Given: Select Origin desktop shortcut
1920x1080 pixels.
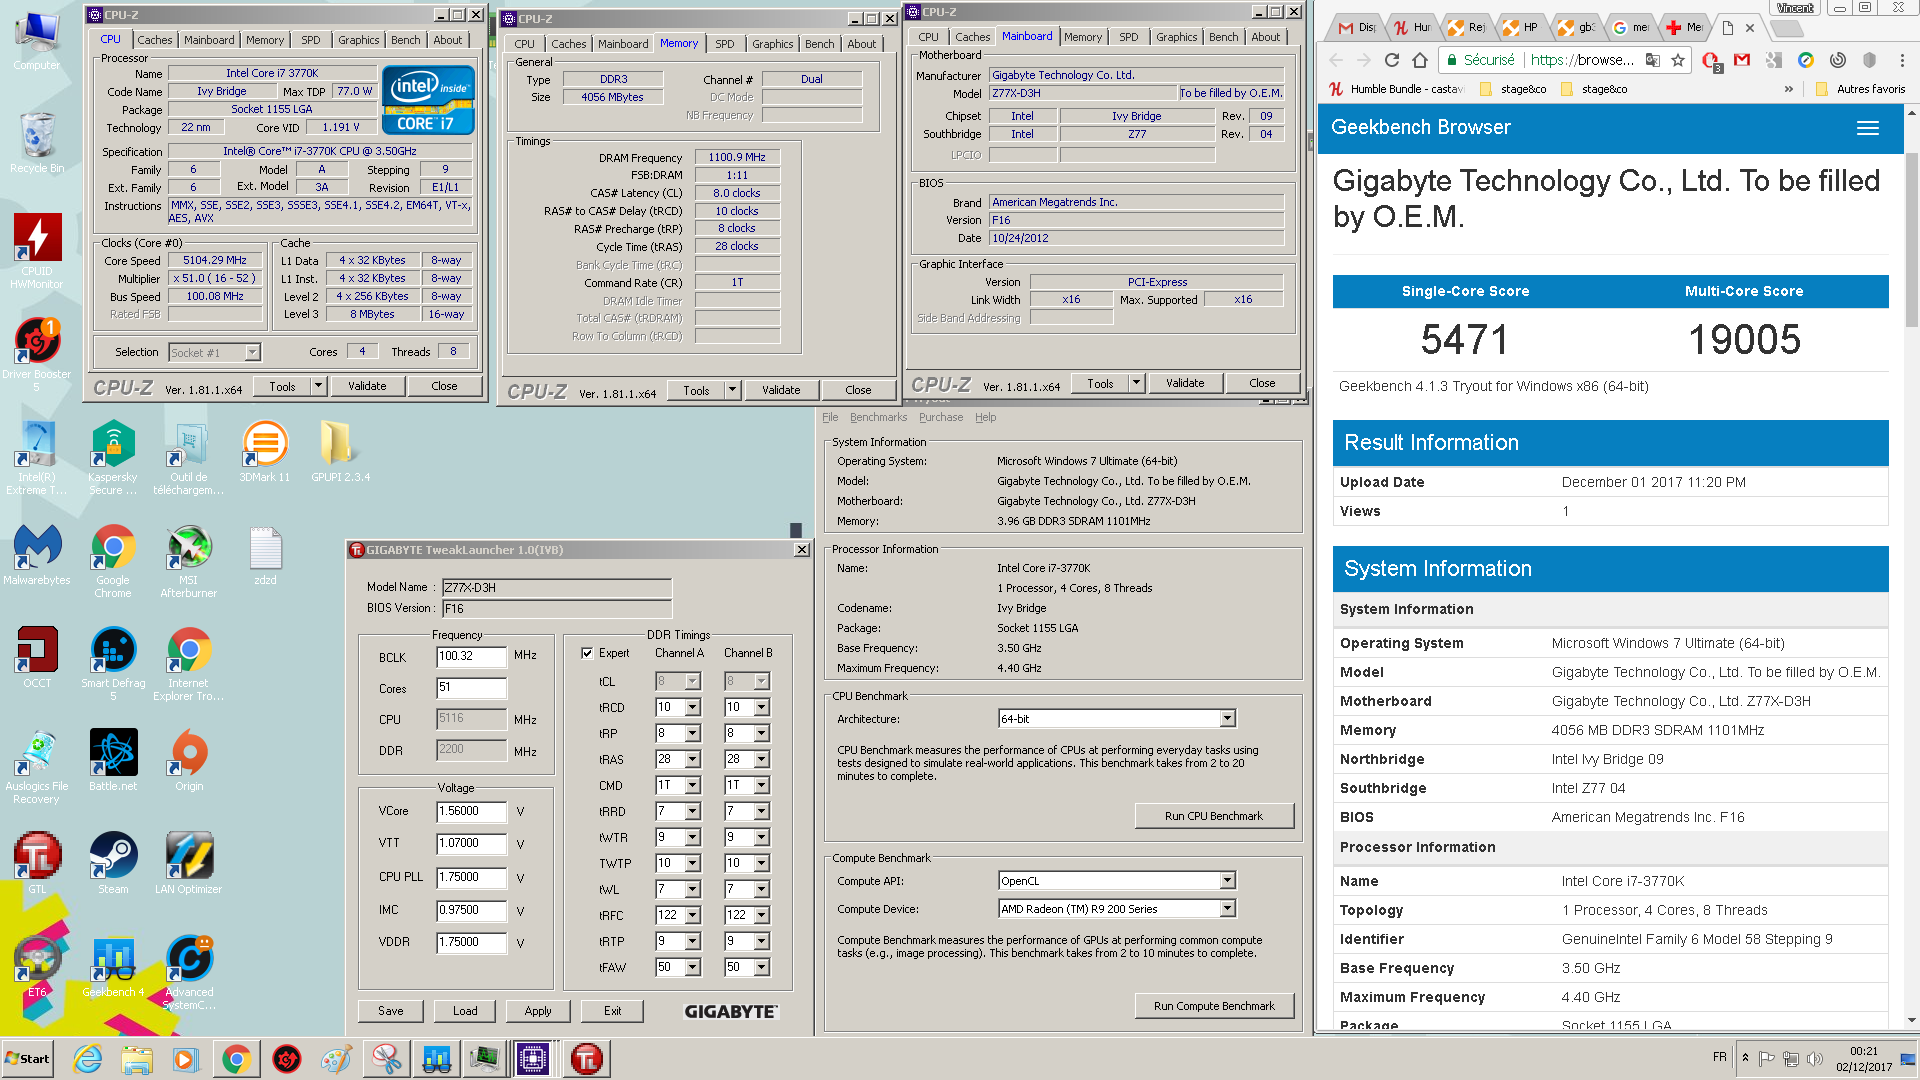Looking at the screenshot, I should click(189, 760).
